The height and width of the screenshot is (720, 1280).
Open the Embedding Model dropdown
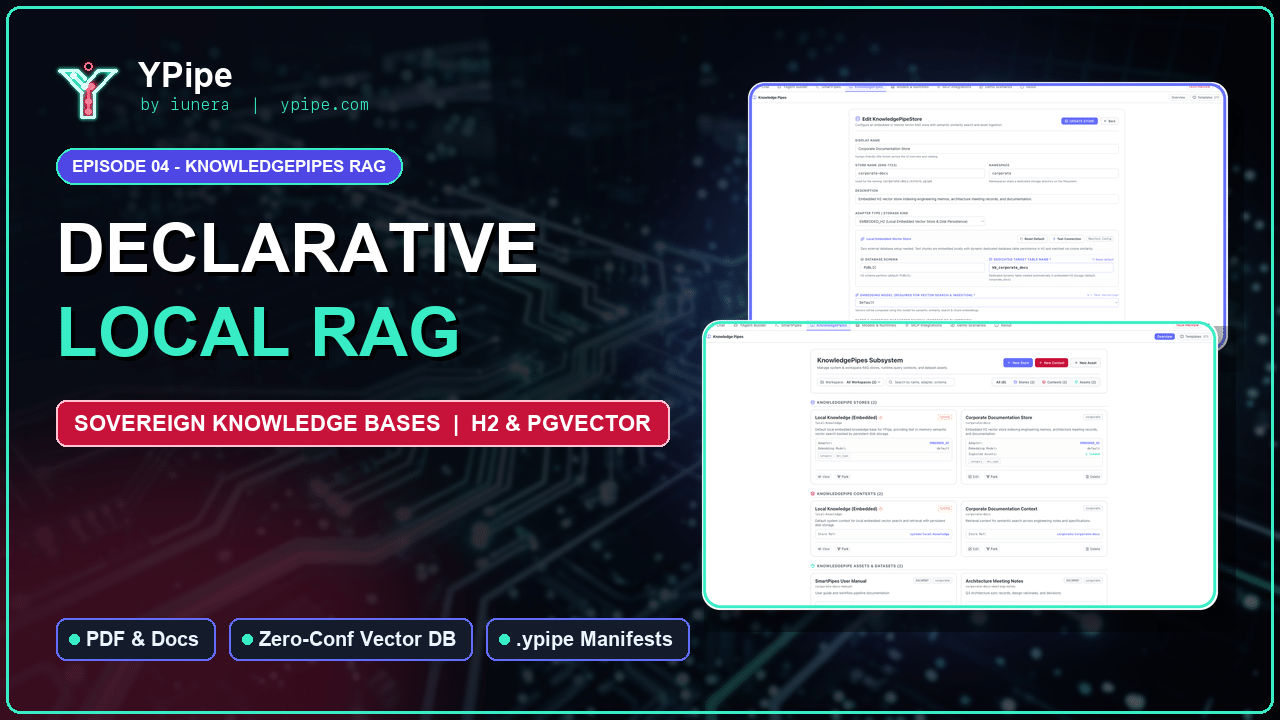(x=986, y=302)
